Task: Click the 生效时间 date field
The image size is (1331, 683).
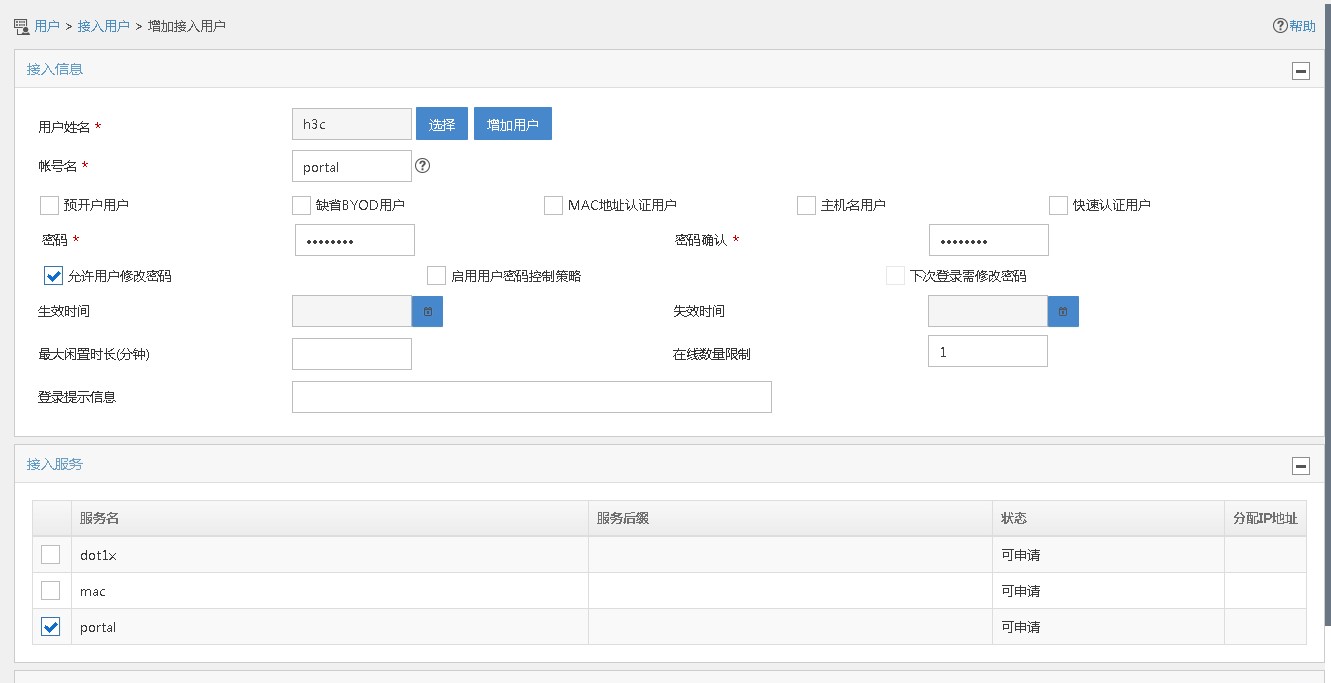Action: [352, 311]
